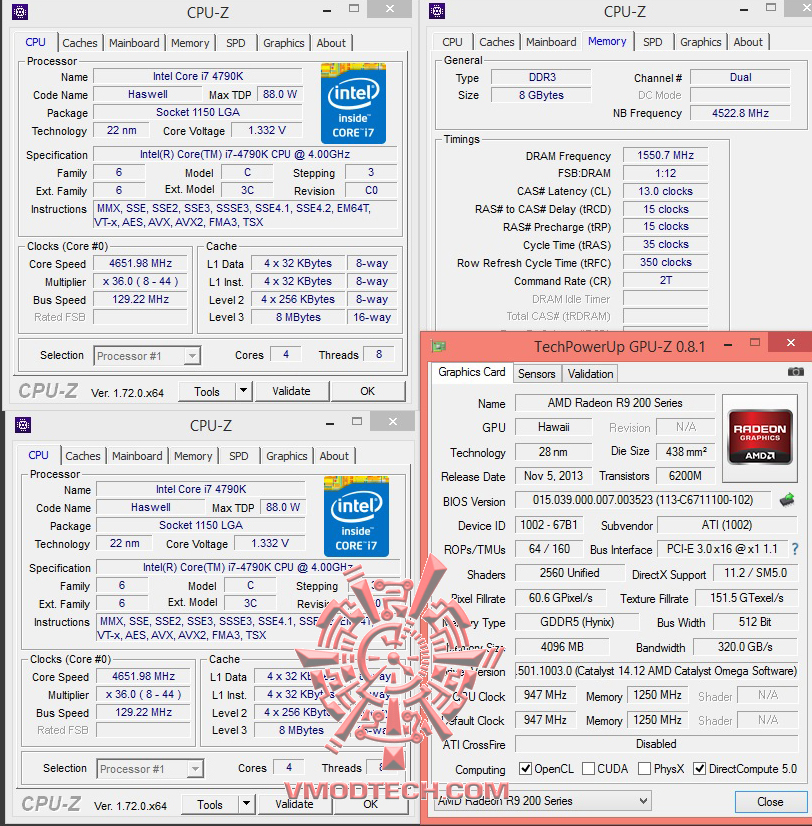
Task: Take a GPU-Z screenshot with the camera icon
Action: pyautogui.click(x=796, y=372)
